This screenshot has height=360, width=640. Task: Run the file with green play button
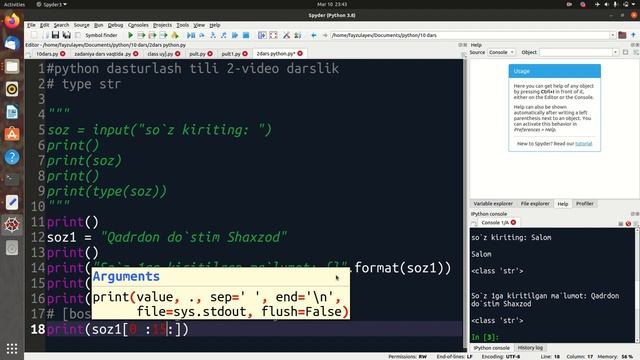tap(130, 36)
